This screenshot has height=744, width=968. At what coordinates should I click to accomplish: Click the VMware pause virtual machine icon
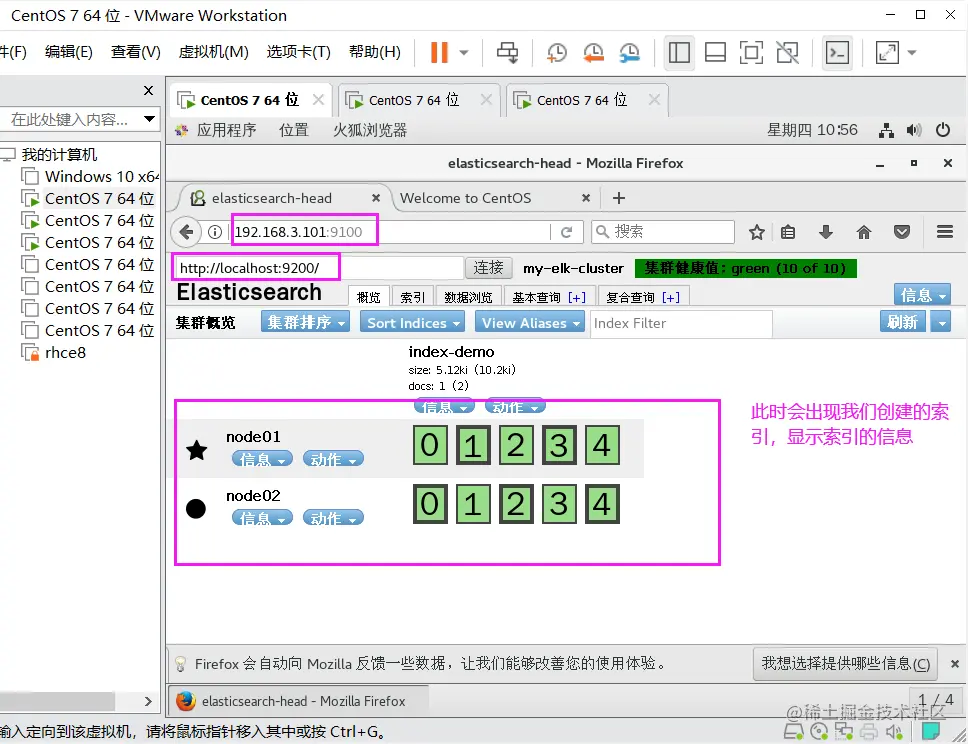coord(439,52)
